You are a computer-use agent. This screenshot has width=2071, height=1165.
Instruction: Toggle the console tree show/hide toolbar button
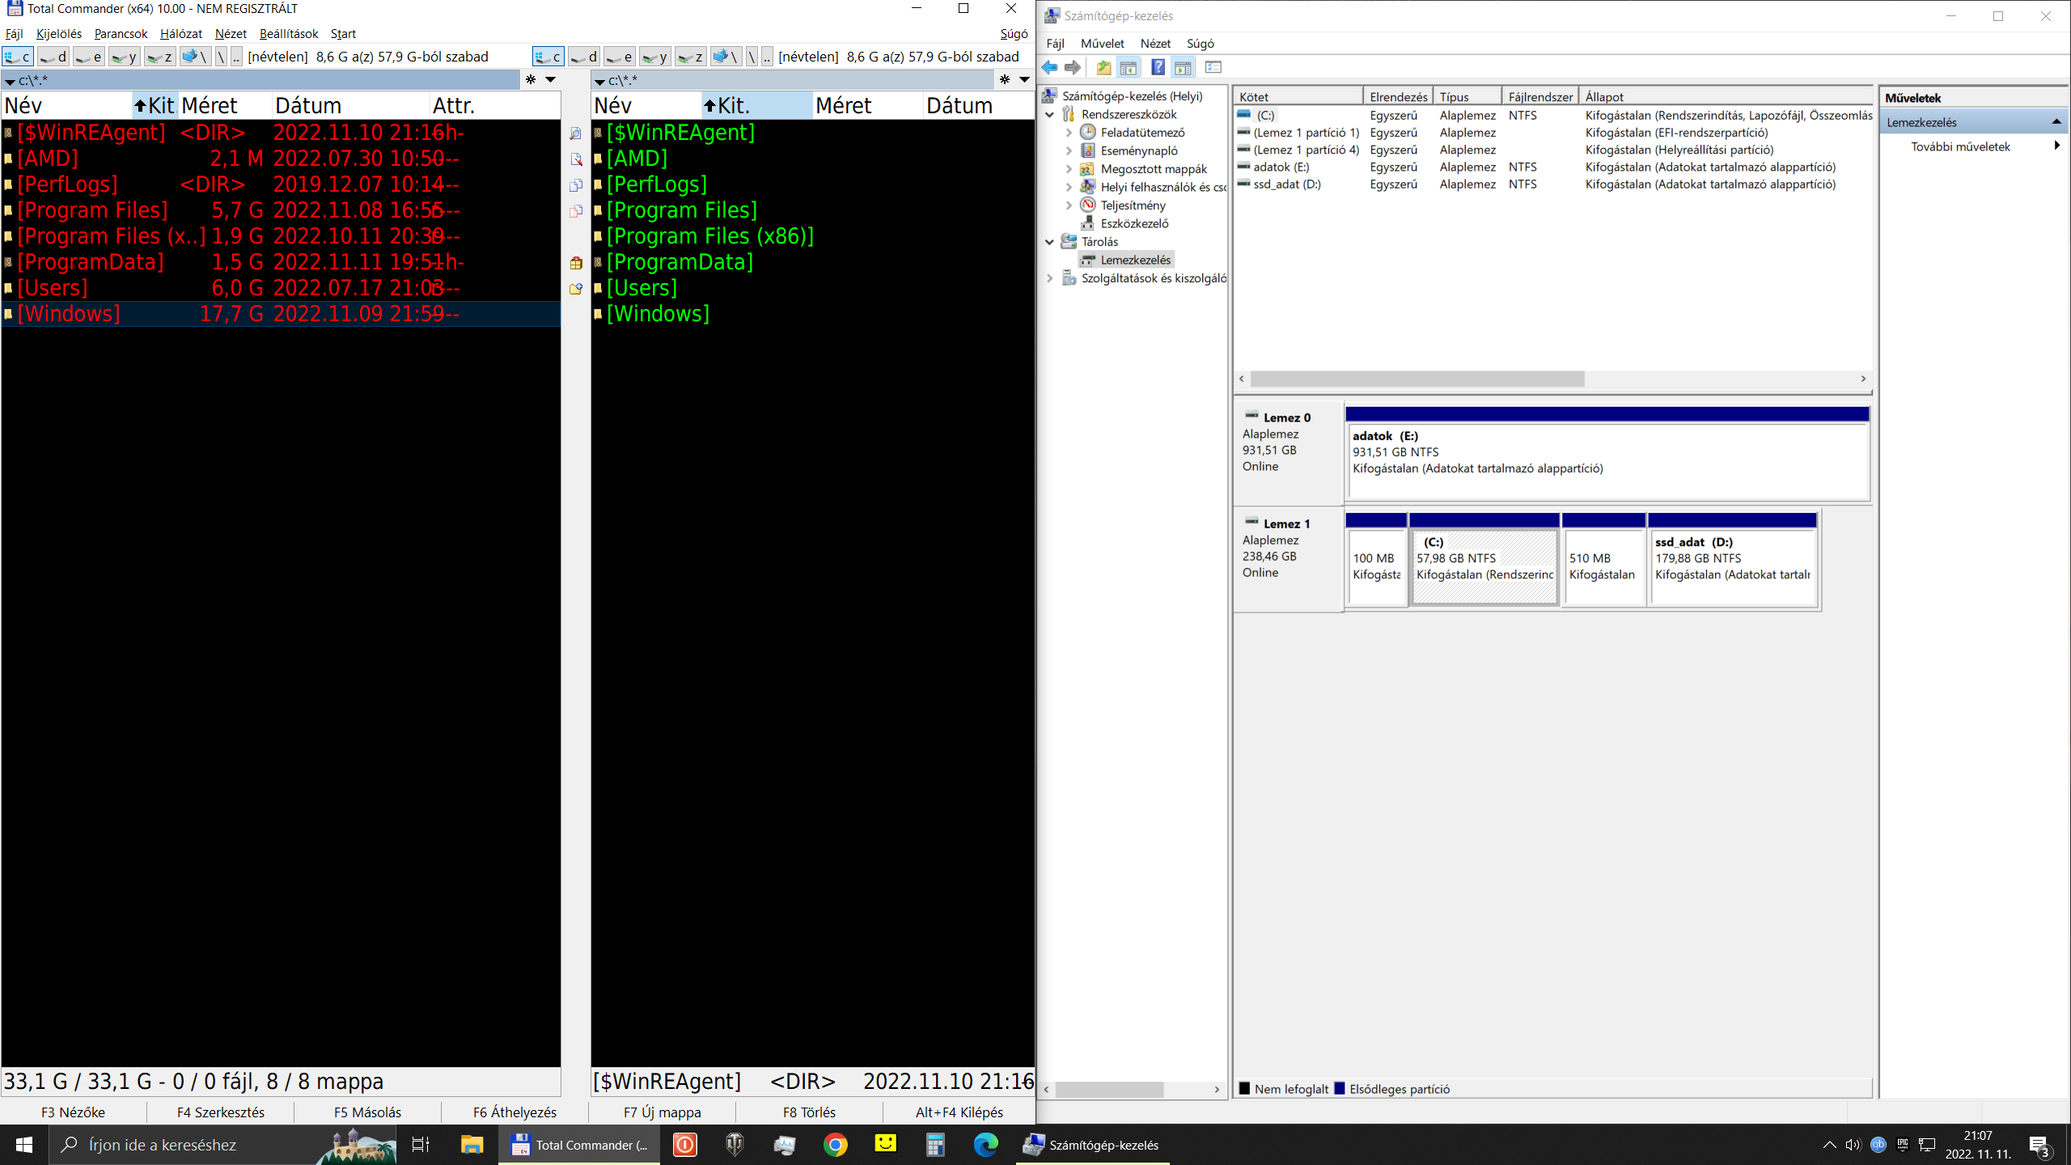click(x=1128, y=68)
